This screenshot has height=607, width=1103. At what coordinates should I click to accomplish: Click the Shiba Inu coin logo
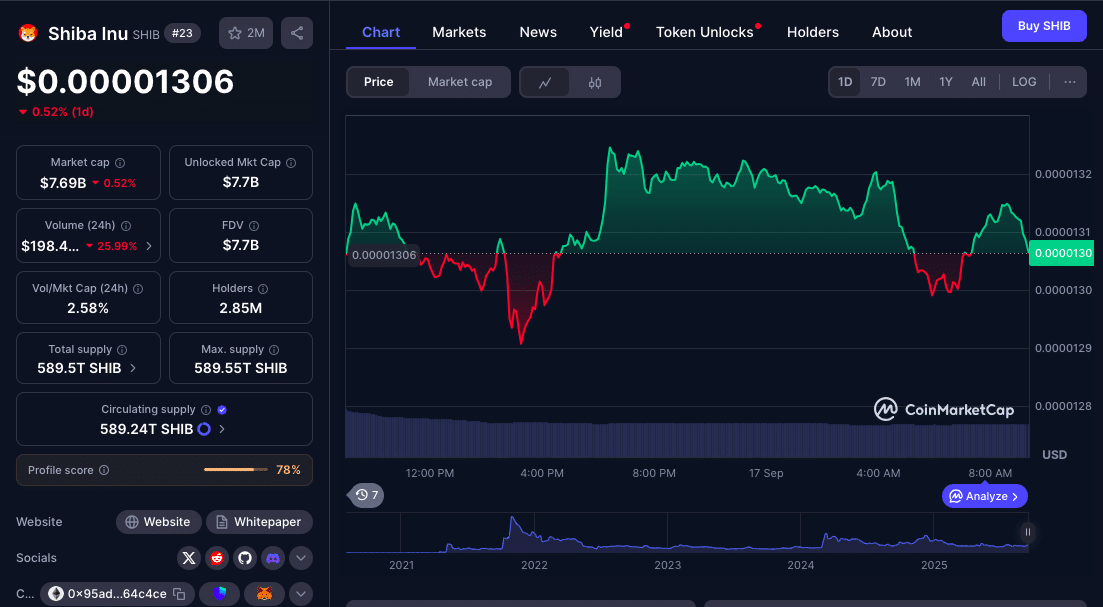27,33
